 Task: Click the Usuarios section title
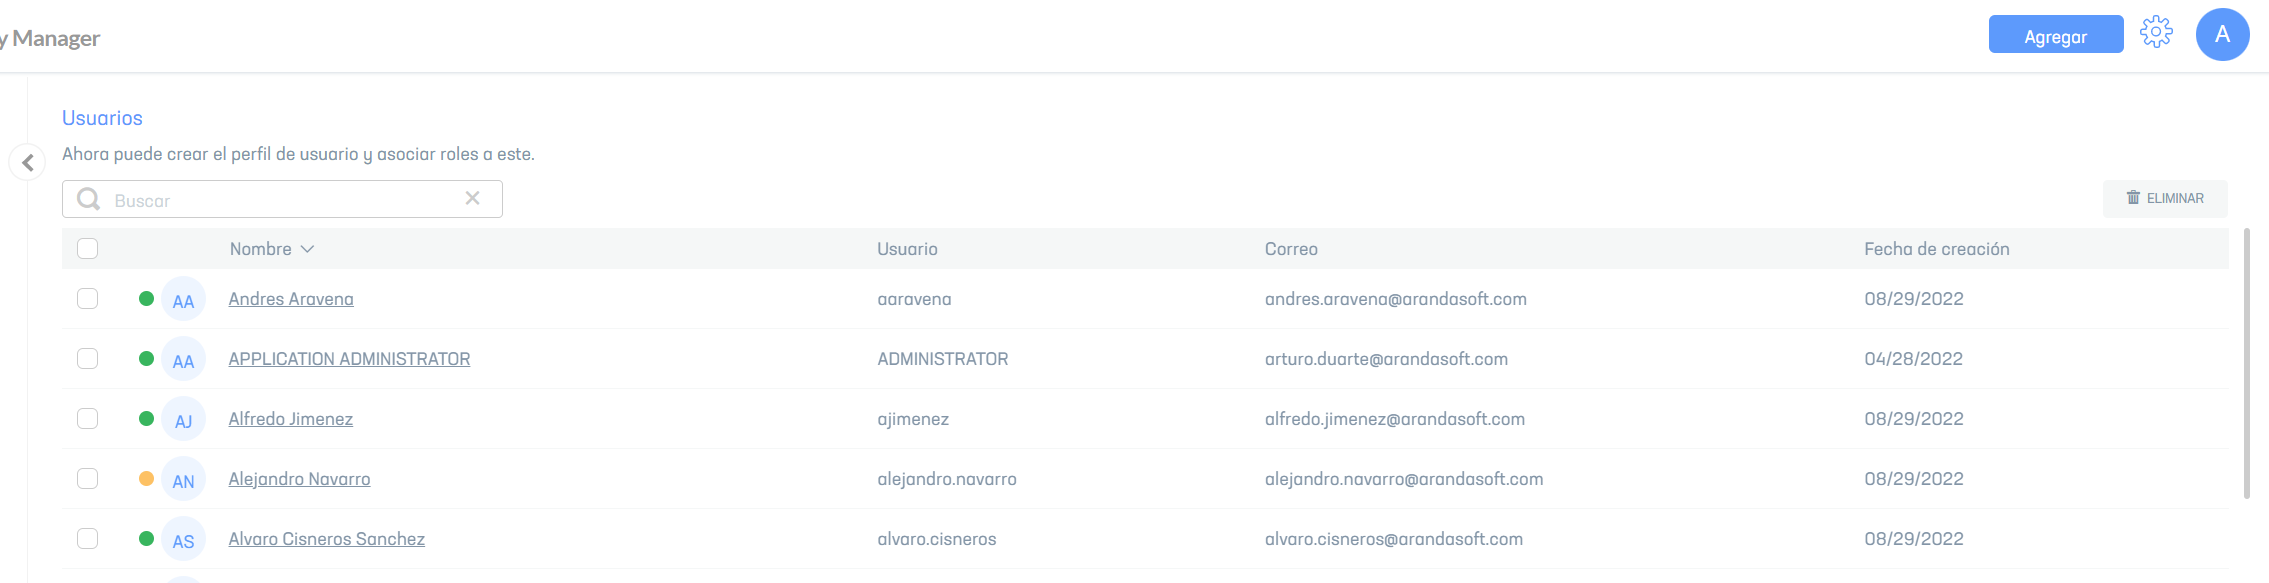[102, 118]
